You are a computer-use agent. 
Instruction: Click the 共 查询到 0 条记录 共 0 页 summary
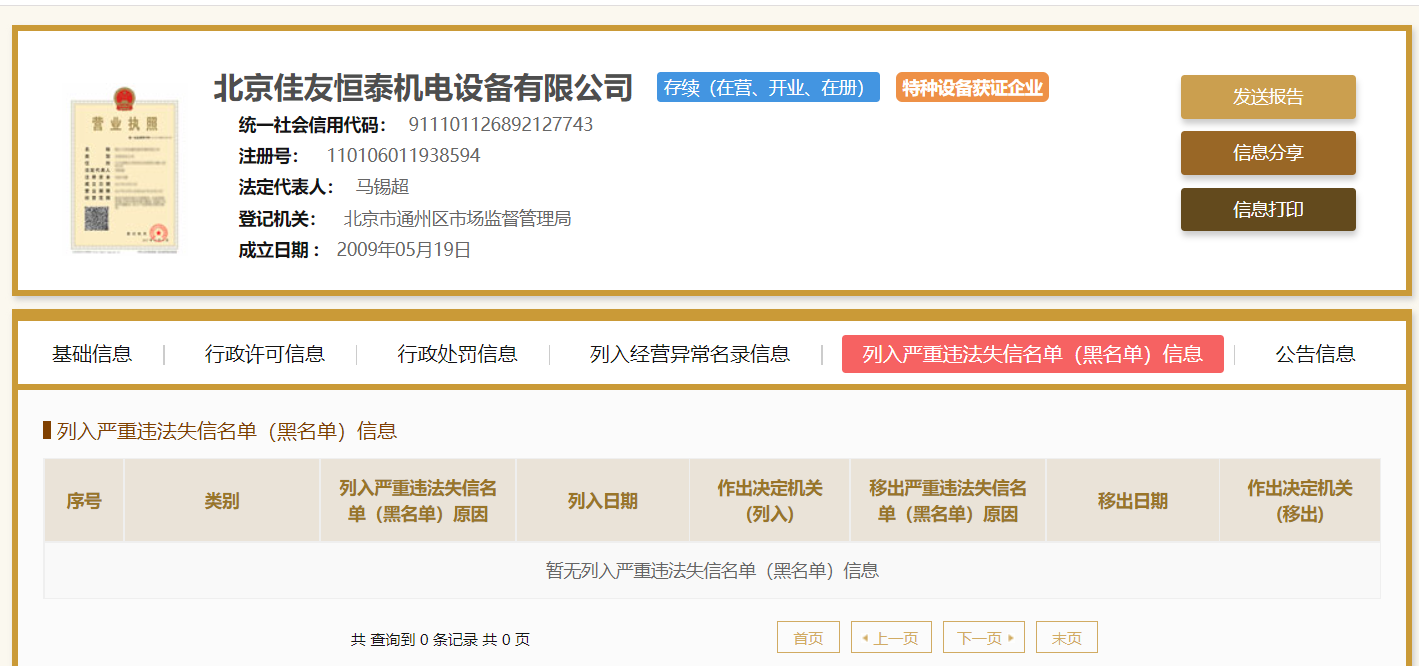440,640
